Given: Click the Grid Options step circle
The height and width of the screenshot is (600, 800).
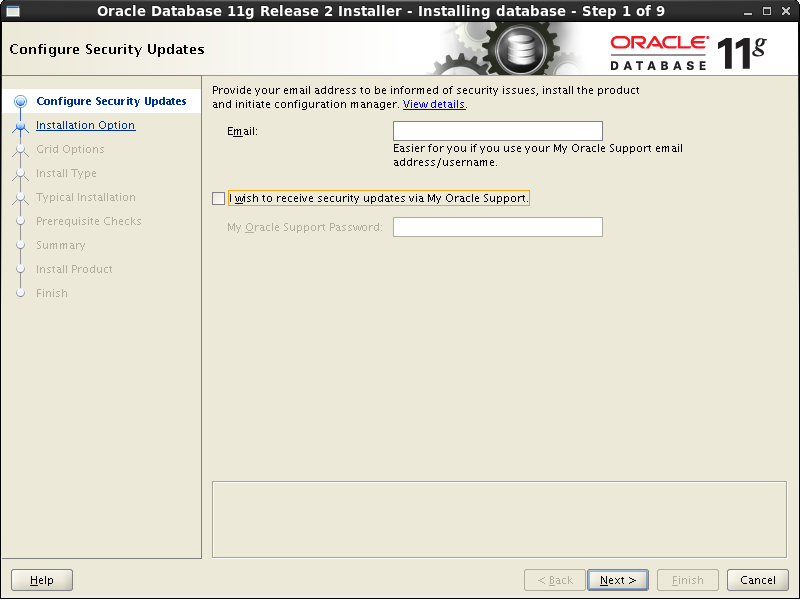Looking at the screenshot, I should [21, 149].
